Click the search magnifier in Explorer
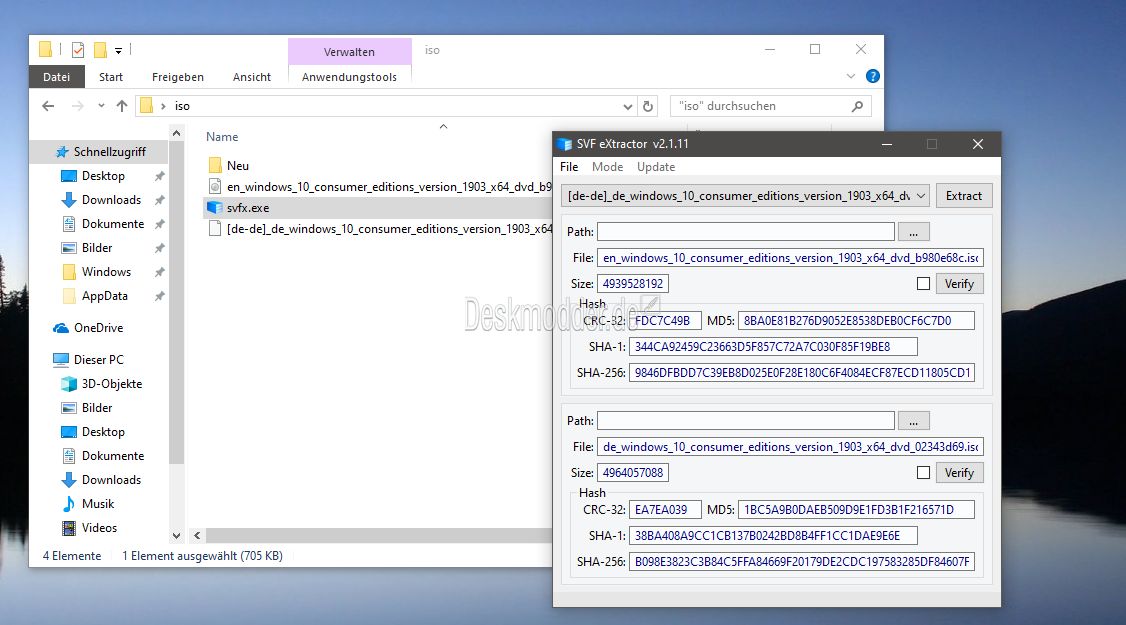Image resolution: width=1126 pixels, height=625 pixels. tap(857, 106)
